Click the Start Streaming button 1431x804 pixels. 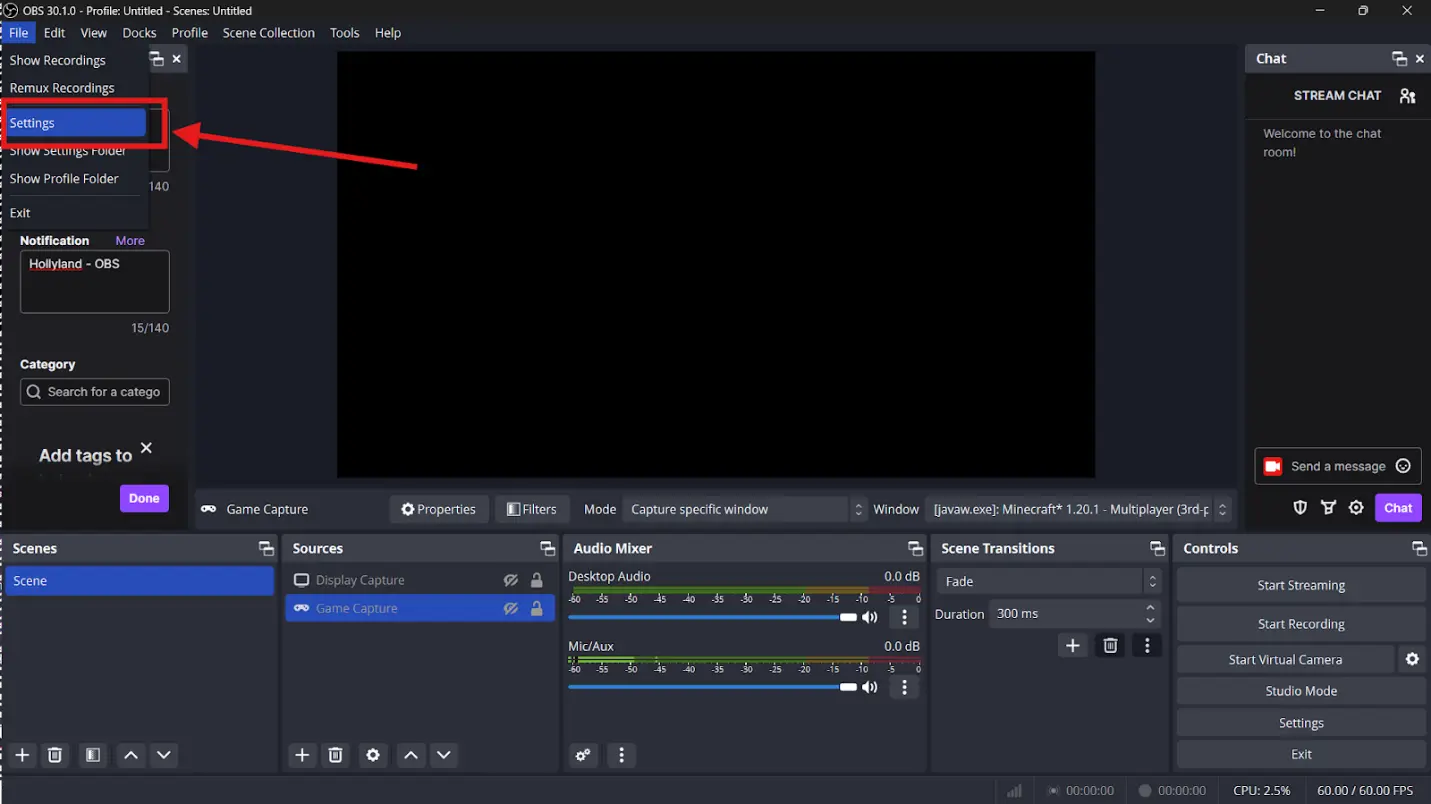(x=1300, y=585)
